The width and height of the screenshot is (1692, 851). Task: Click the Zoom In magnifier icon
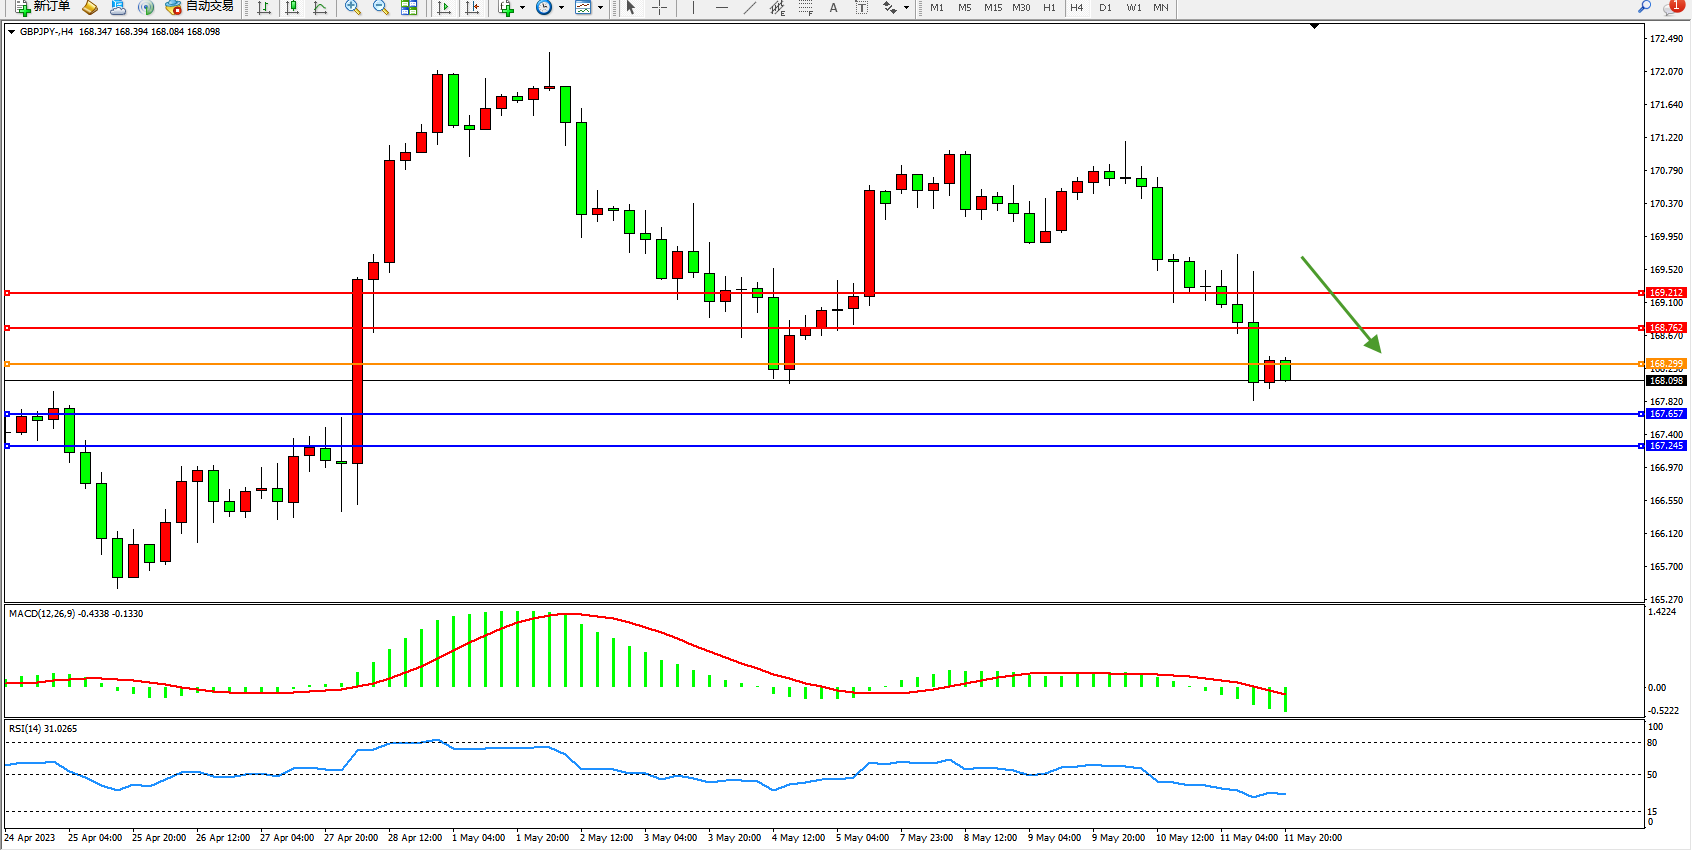pyautogui.click(x=352, y=7)
